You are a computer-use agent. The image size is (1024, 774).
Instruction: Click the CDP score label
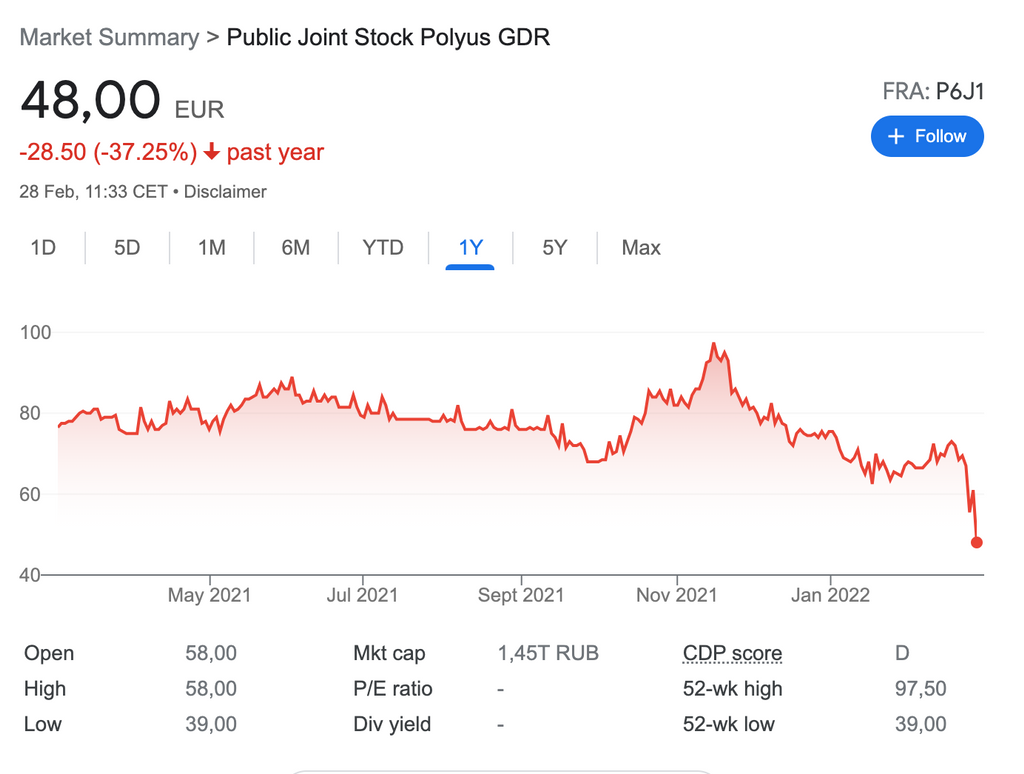point(732,653)
